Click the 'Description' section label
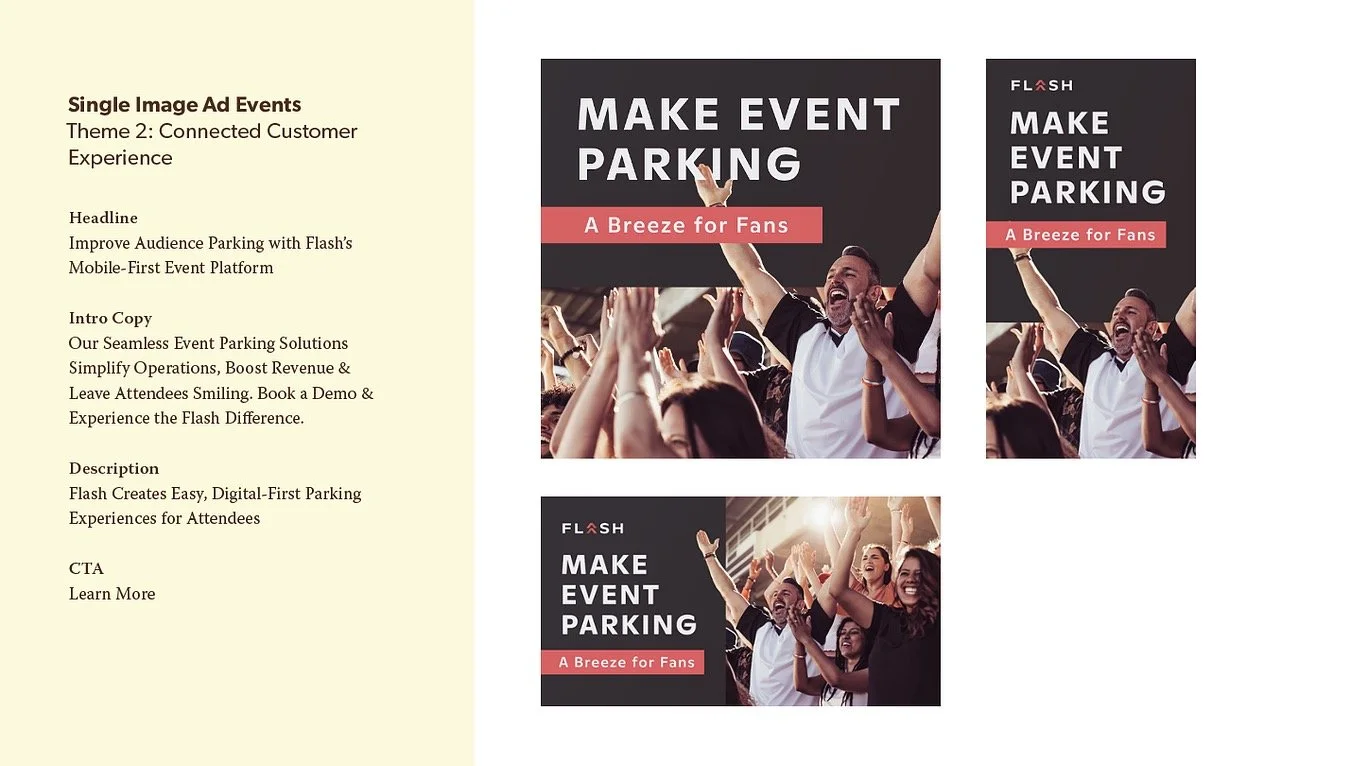 tap(114, 468)
